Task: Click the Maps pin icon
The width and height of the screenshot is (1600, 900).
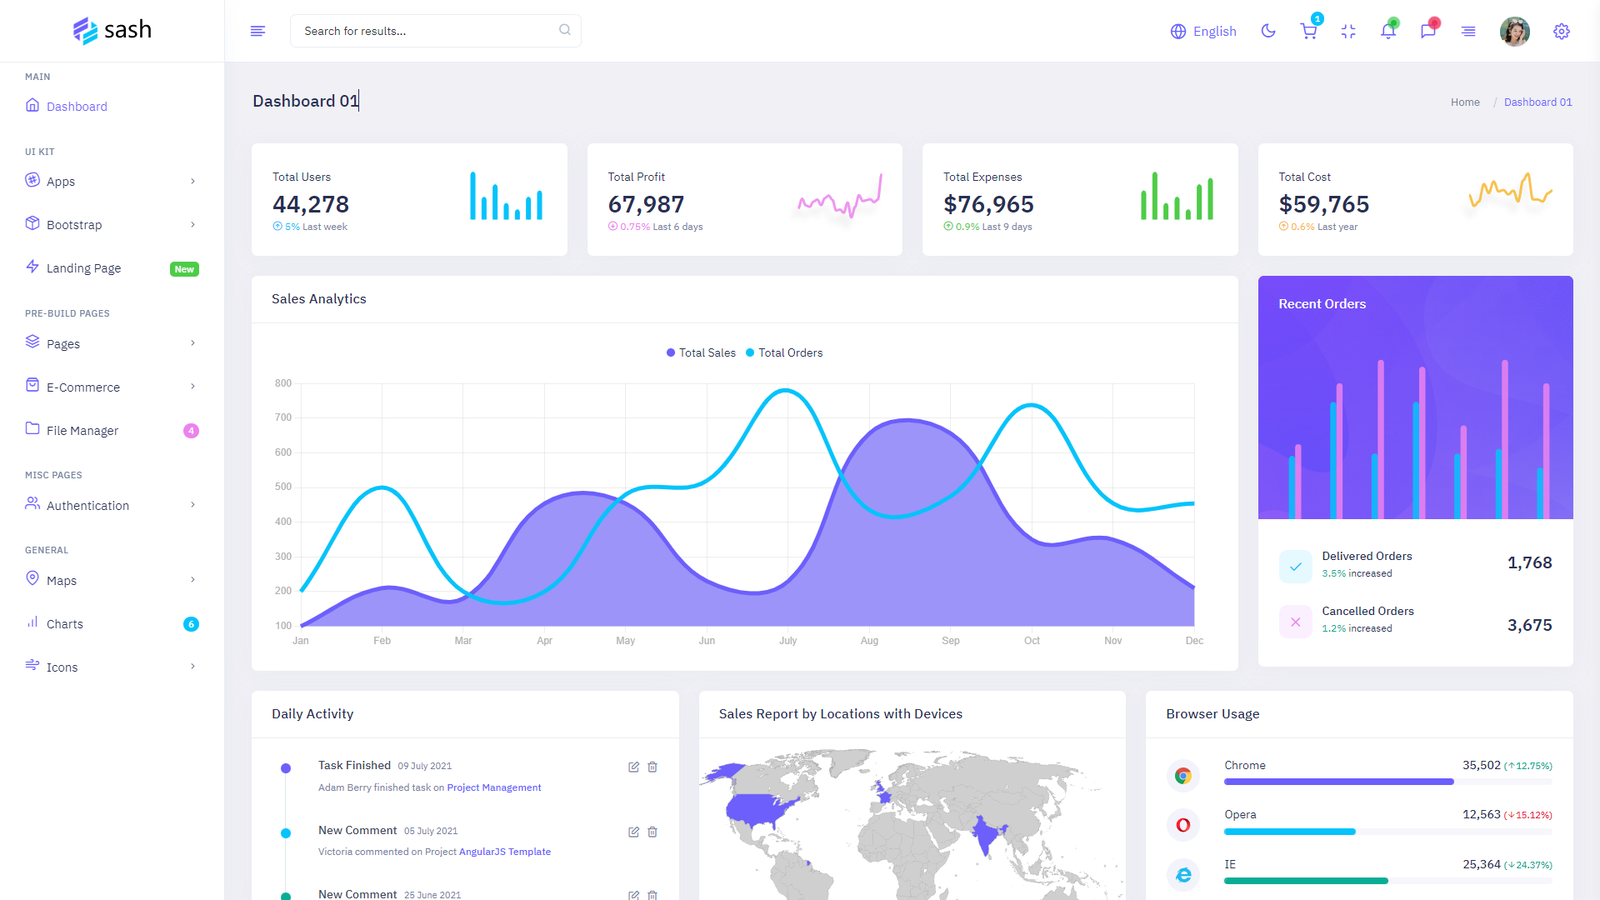Action: (x=32, y=578)
